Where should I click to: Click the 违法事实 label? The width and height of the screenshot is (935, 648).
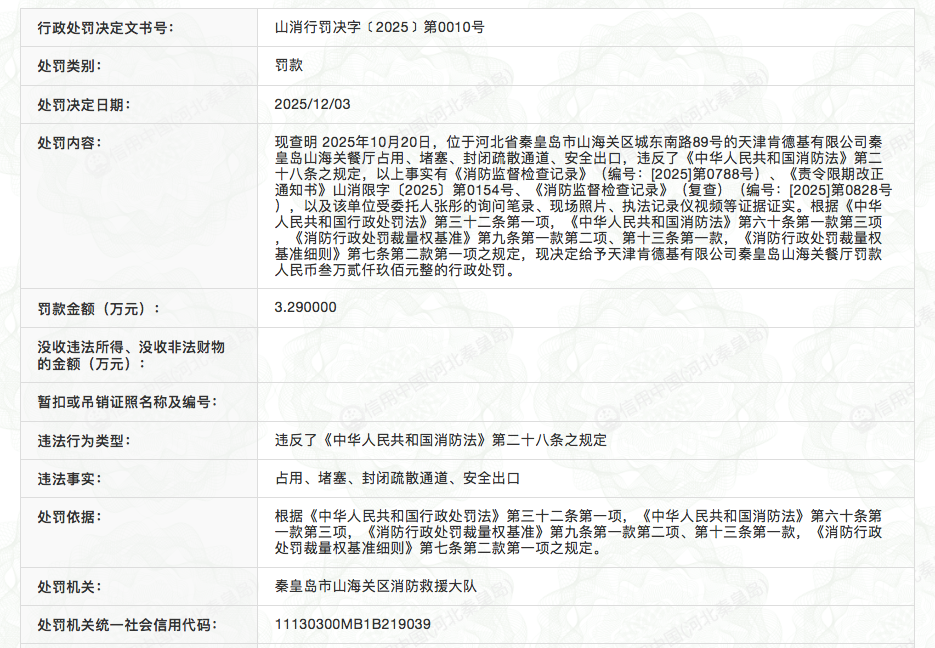(70, 478)
